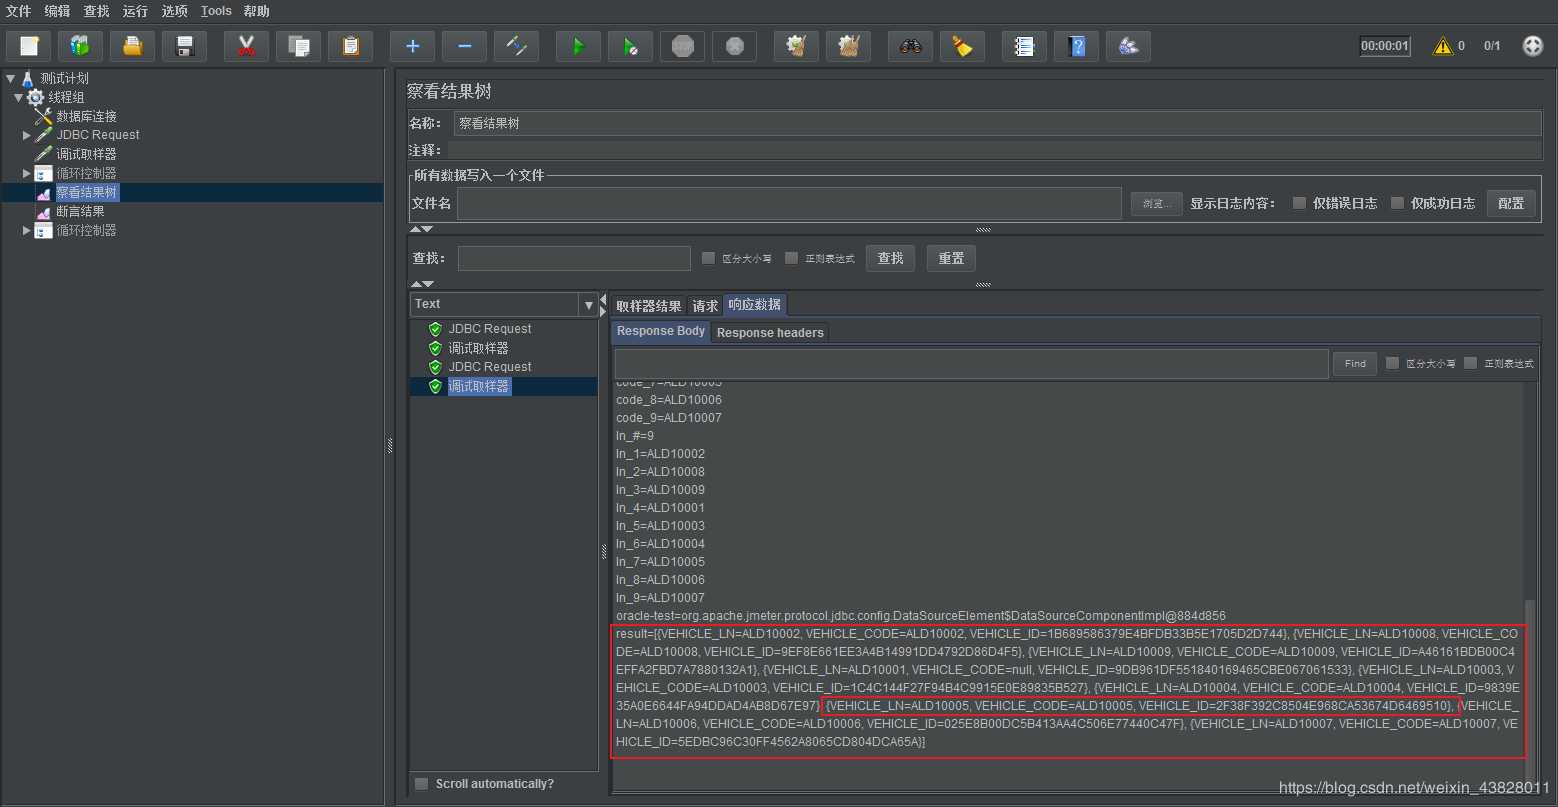Viewport: 1558px width, 807px height.
Task: Save the test plan via disk icon
Action: [184, 46]
